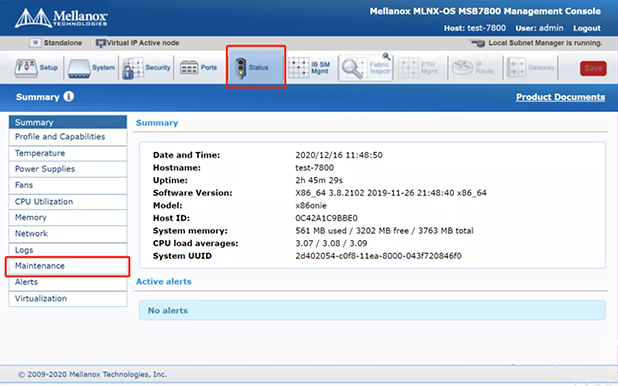This screenshot has width=618, height=386.
Task: Click the CPU load averages value
Action: tap(331, 243)
